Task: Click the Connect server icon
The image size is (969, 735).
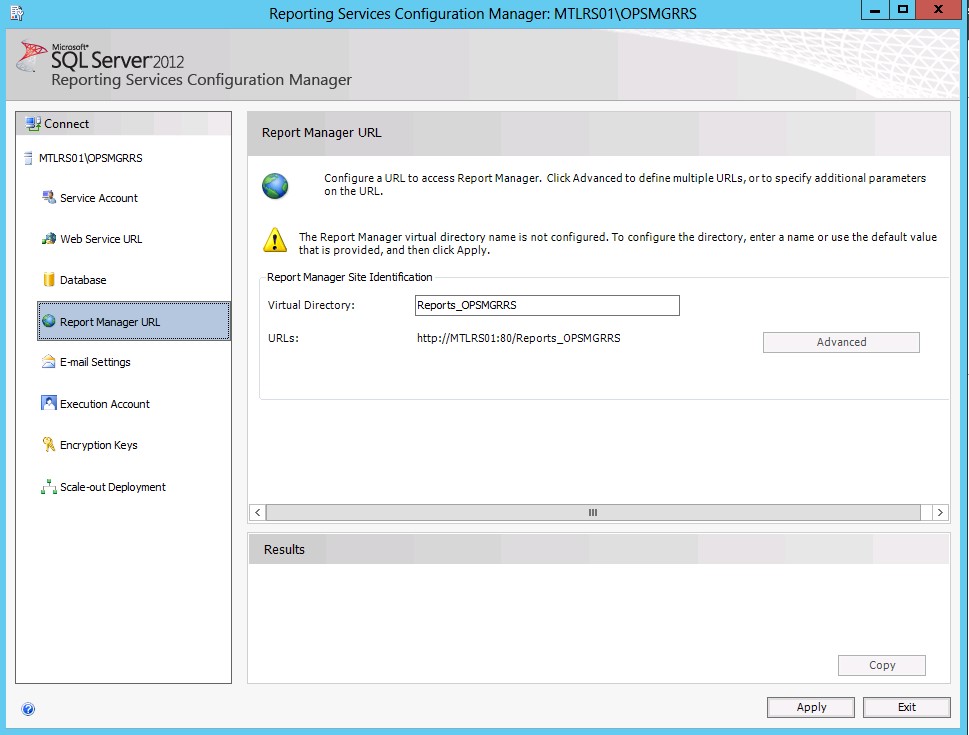Action: click(33, 124)
